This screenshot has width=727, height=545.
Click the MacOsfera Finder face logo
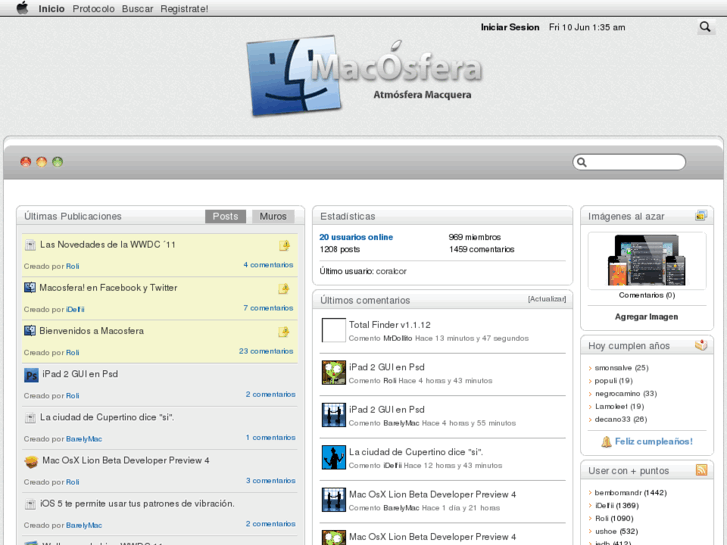click(293, 76)
